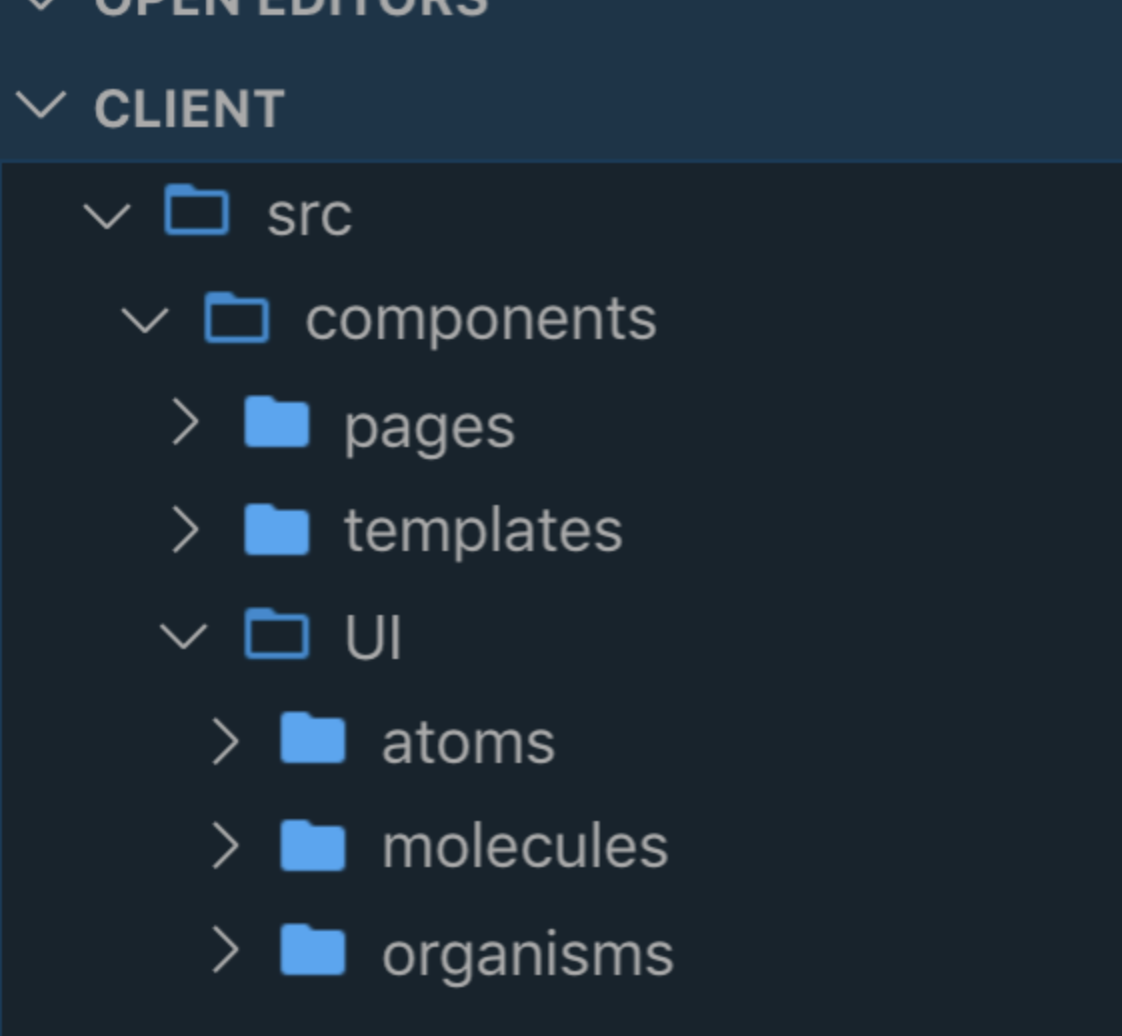This screenshot has height=1036, width=1122.
Task: Expand the pages folder chevron
Action: (x=185, y=422)
